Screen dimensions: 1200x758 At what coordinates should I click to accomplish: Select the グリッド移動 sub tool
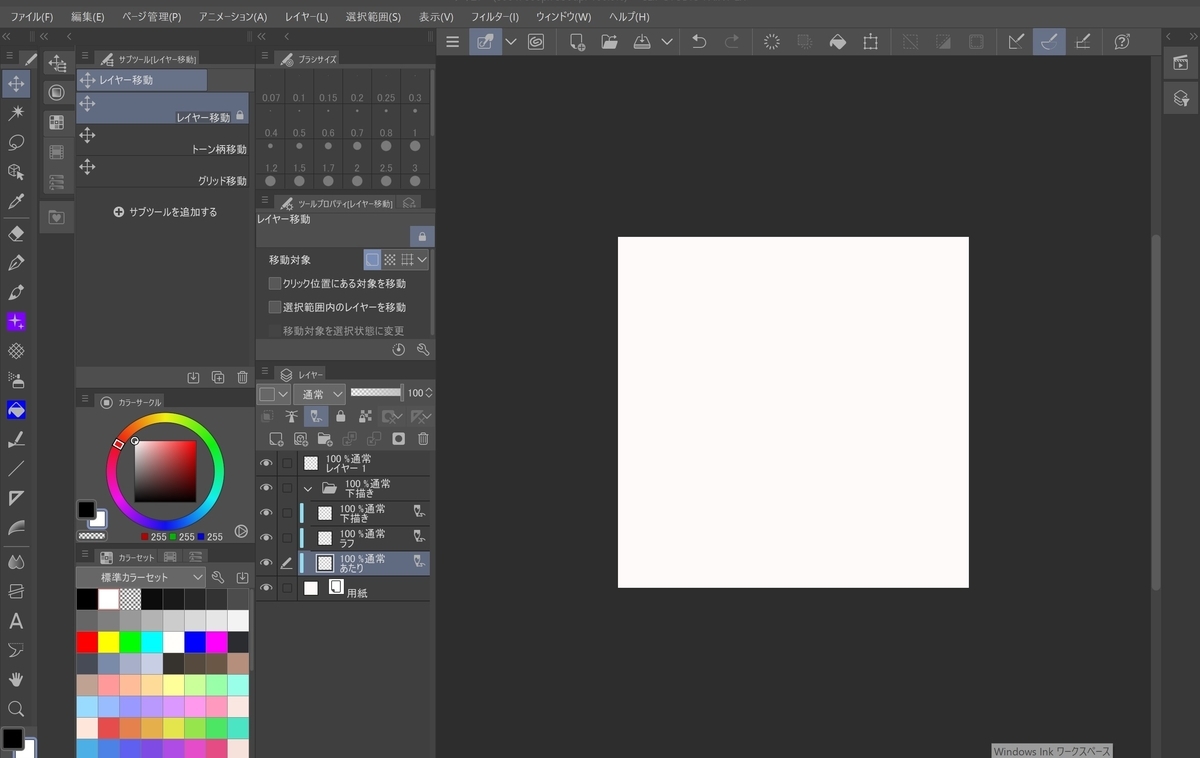point(162,174)
